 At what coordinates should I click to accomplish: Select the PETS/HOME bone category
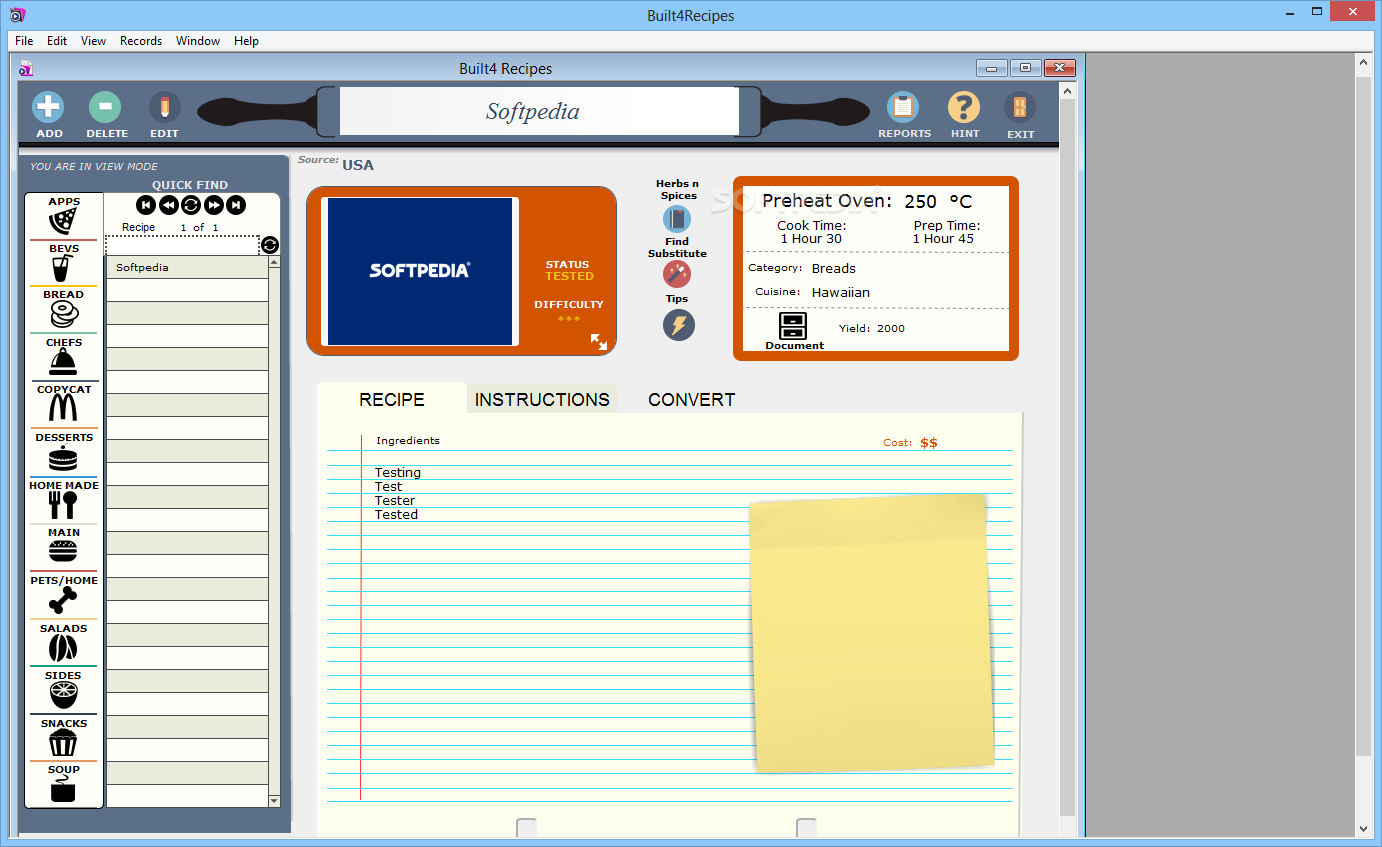click(x=64, y=600)
